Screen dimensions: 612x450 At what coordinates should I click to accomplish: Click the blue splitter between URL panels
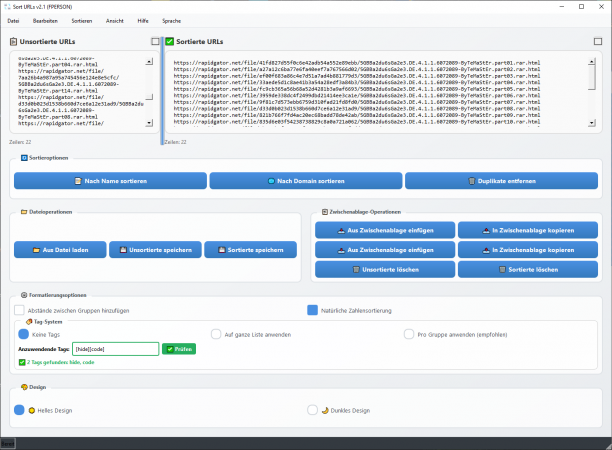pos(162,91)
